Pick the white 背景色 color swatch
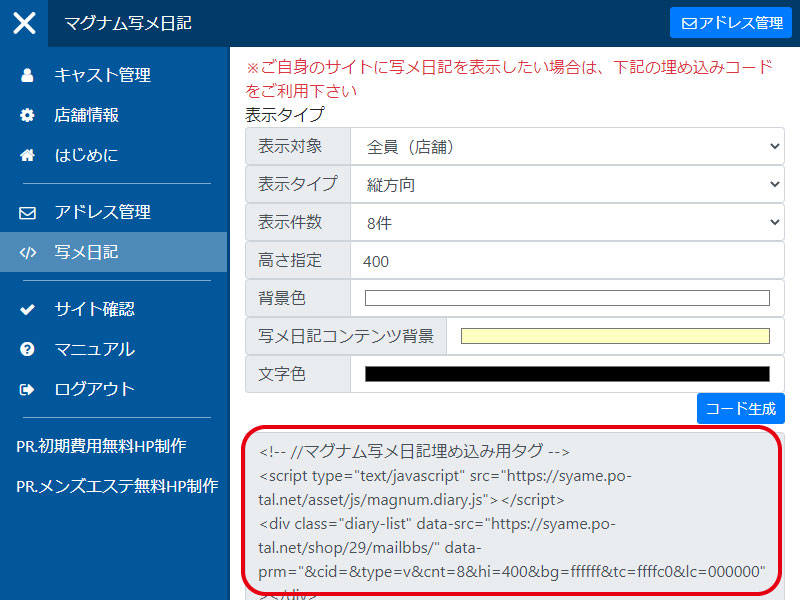800x600 pixels. coord(567,298)
